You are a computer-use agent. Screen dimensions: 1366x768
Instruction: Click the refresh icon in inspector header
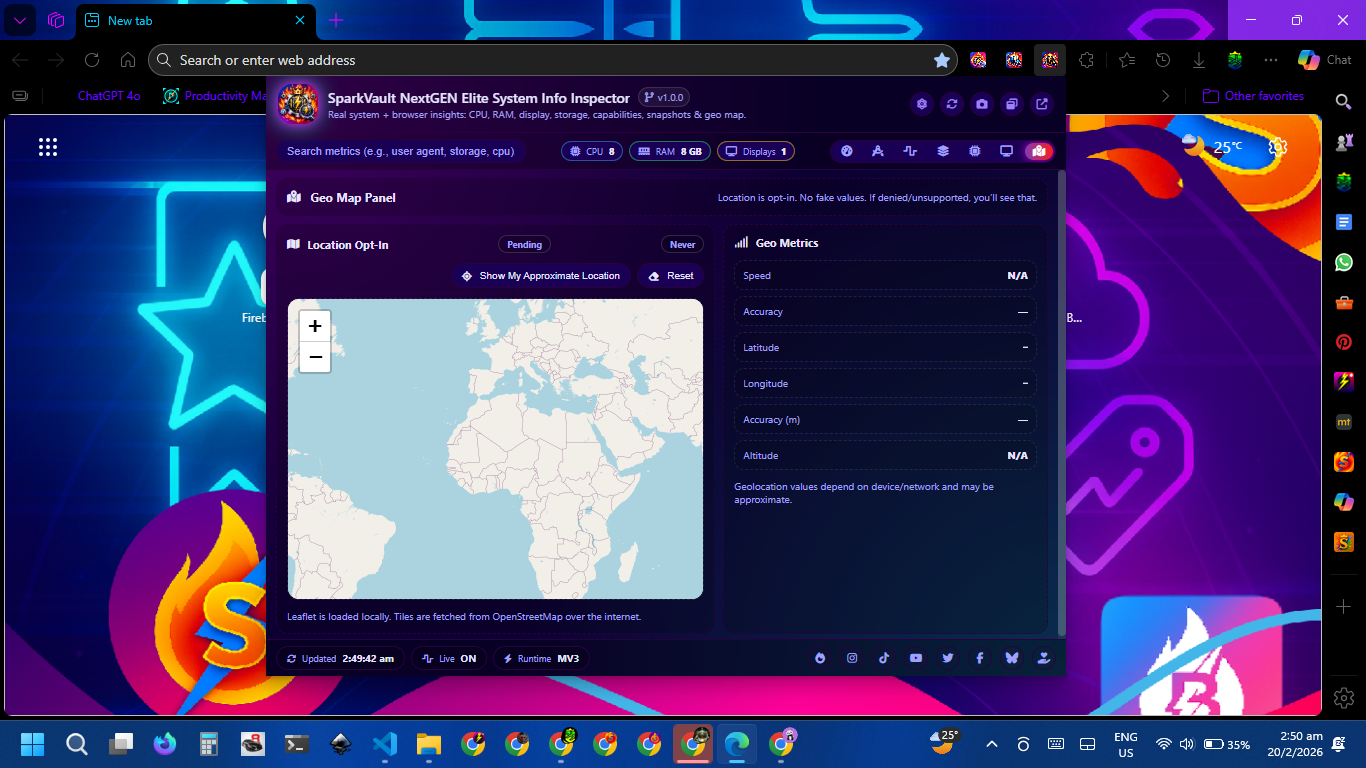pos(952,104)
